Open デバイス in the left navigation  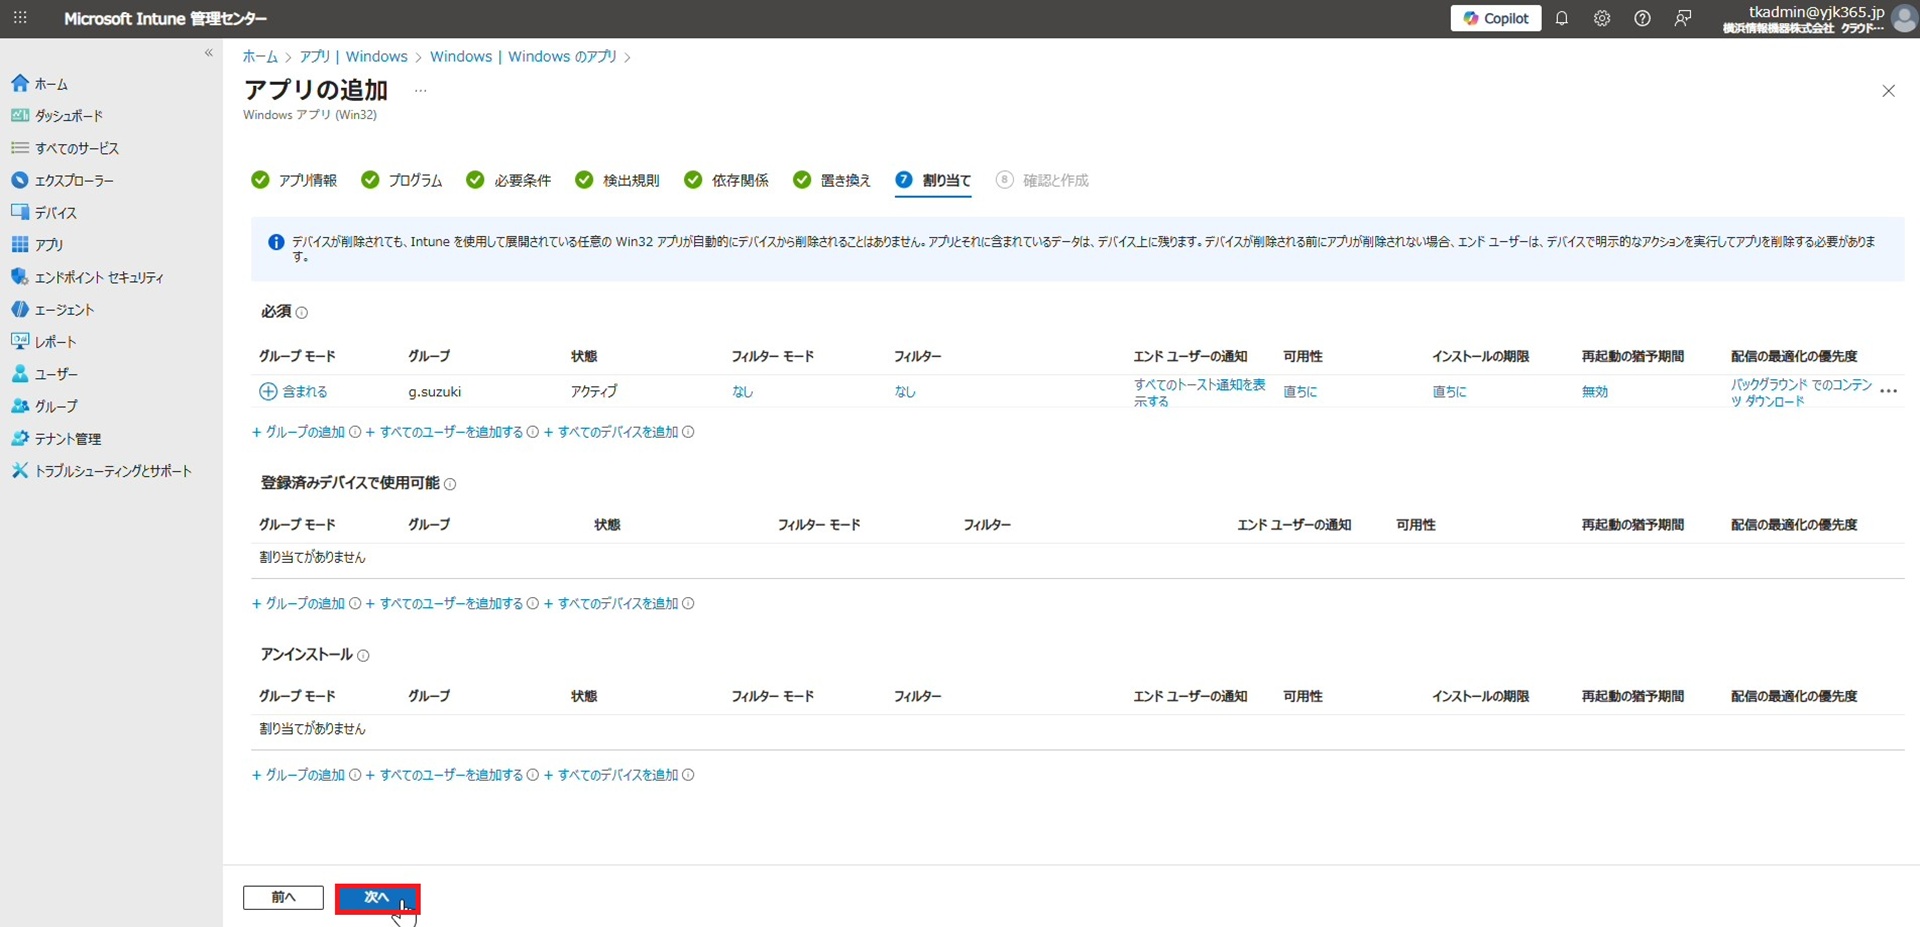(x=55, y=213)
